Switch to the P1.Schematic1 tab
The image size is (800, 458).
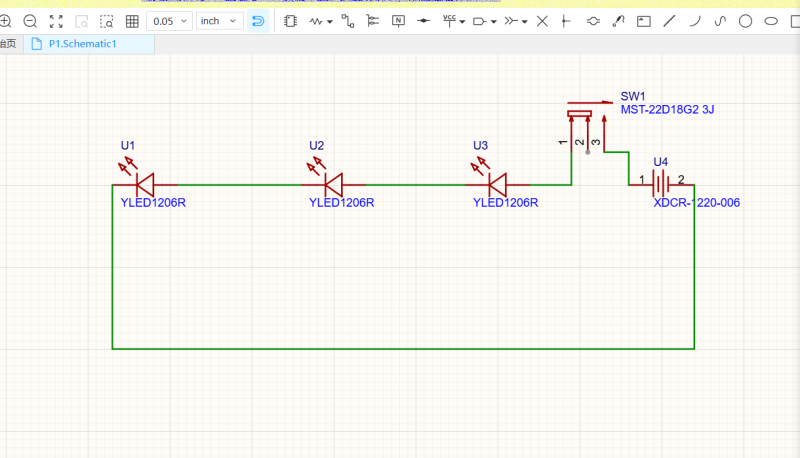point(89,44)
